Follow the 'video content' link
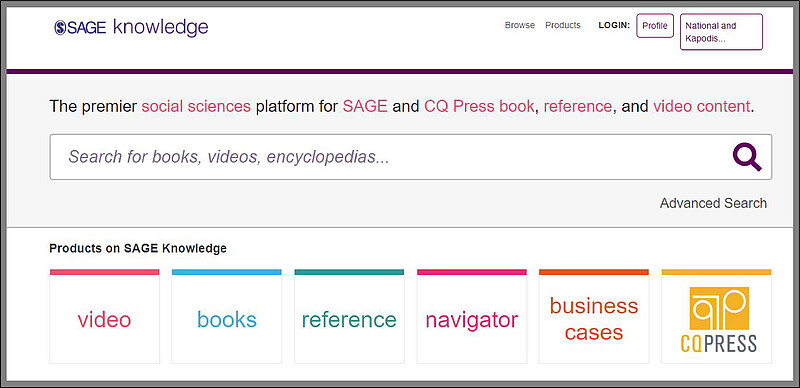Image resolution: width=800 pixels, height=388 pixels. (x=702, y=107)
